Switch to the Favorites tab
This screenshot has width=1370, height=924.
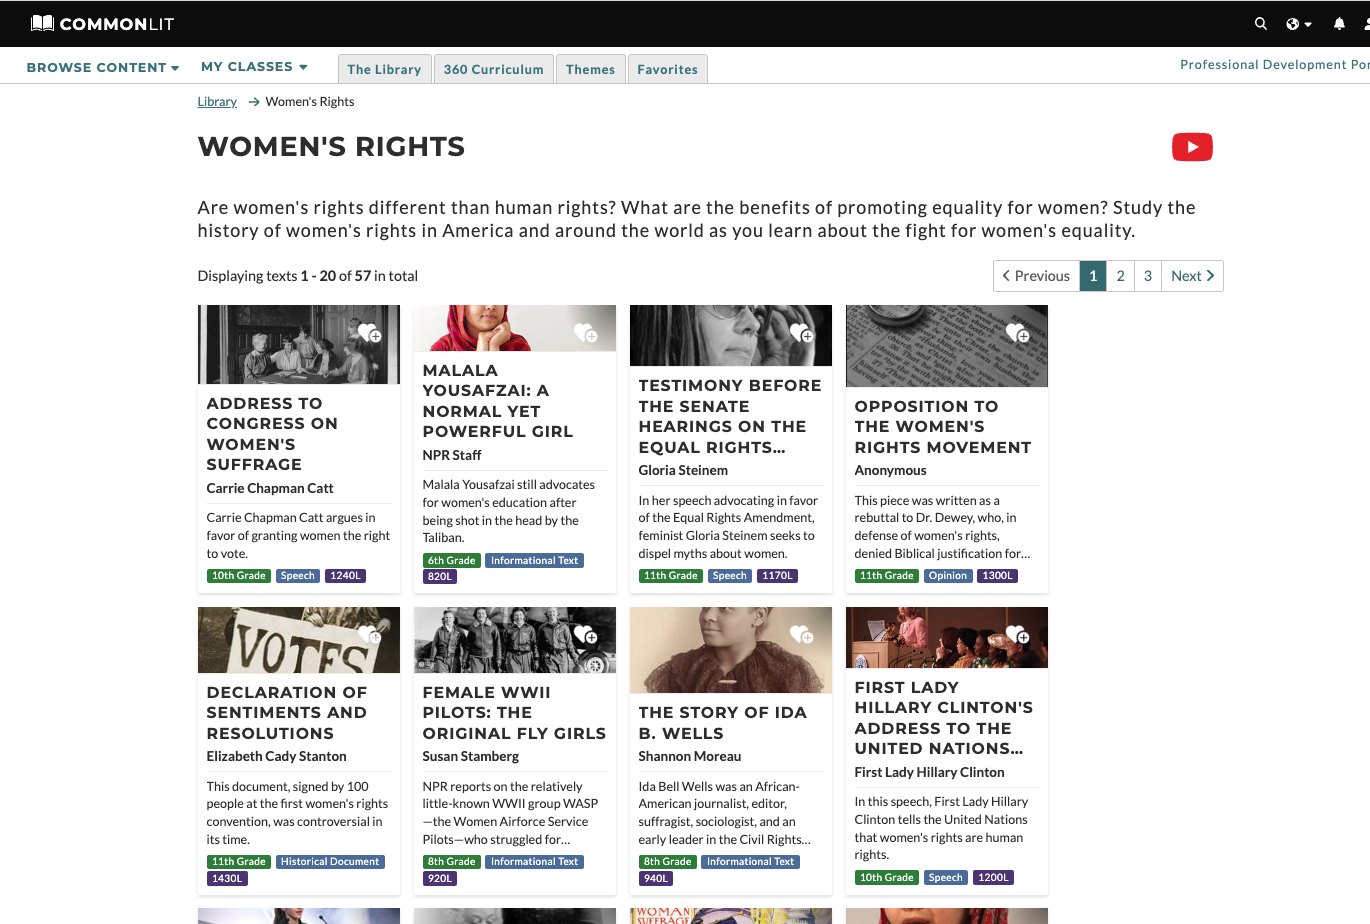pos(668,69)
